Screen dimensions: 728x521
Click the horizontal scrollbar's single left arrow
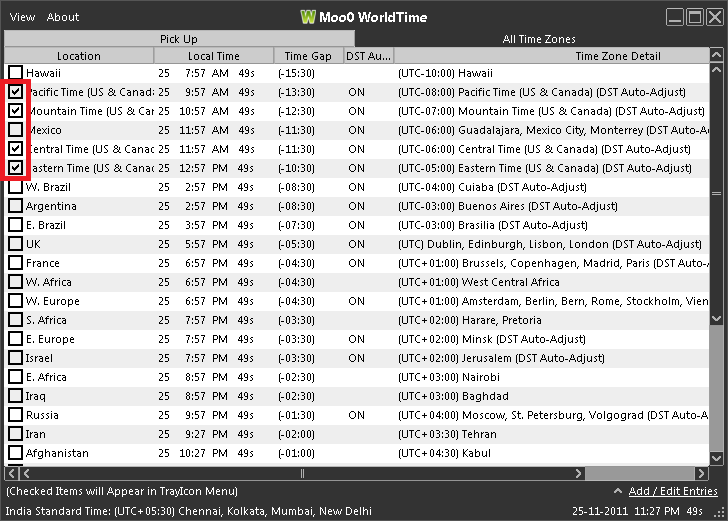[x=26, y=473]
